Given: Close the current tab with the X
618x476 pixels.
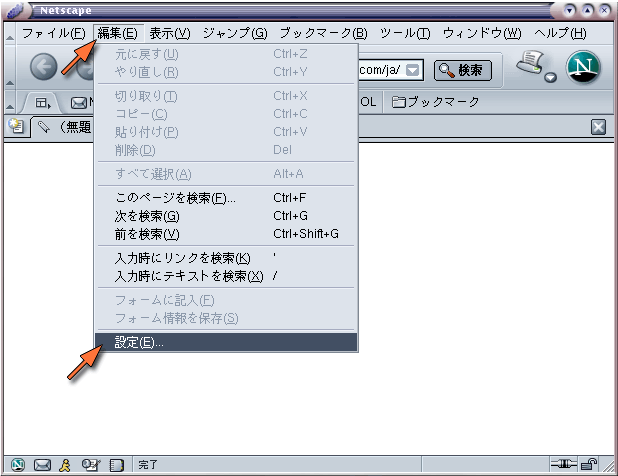Looking at the screenshot, I should [598, 127].
